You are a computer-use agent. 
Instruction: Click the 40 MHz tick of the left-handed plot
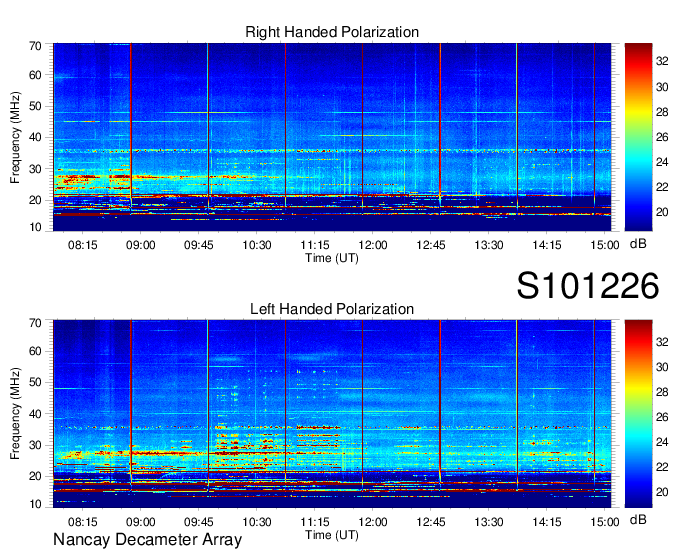click(35, 414)
